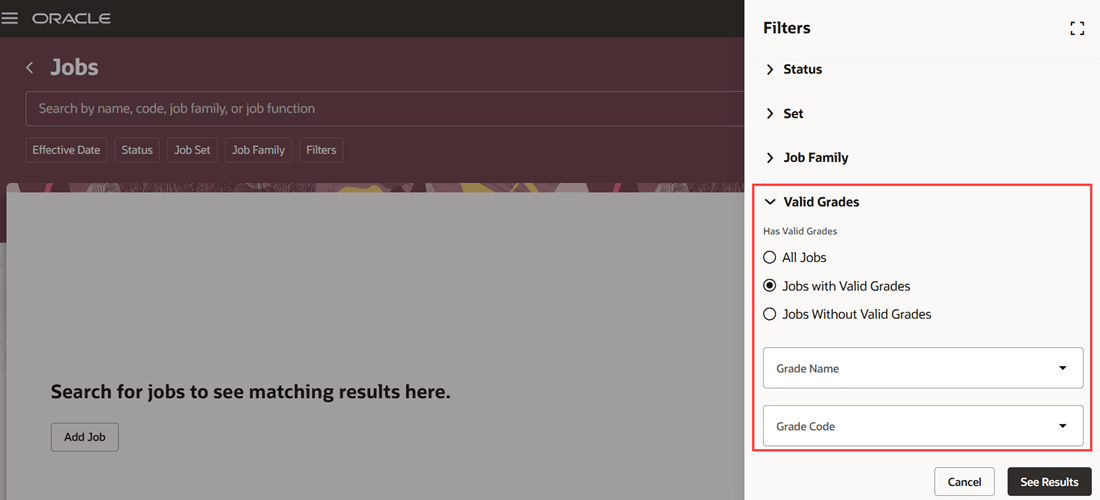Click the Has Valid Grades label
The height and width of the screenshot is (500, 1100).
pyautogui.click(x=800, y=231)
